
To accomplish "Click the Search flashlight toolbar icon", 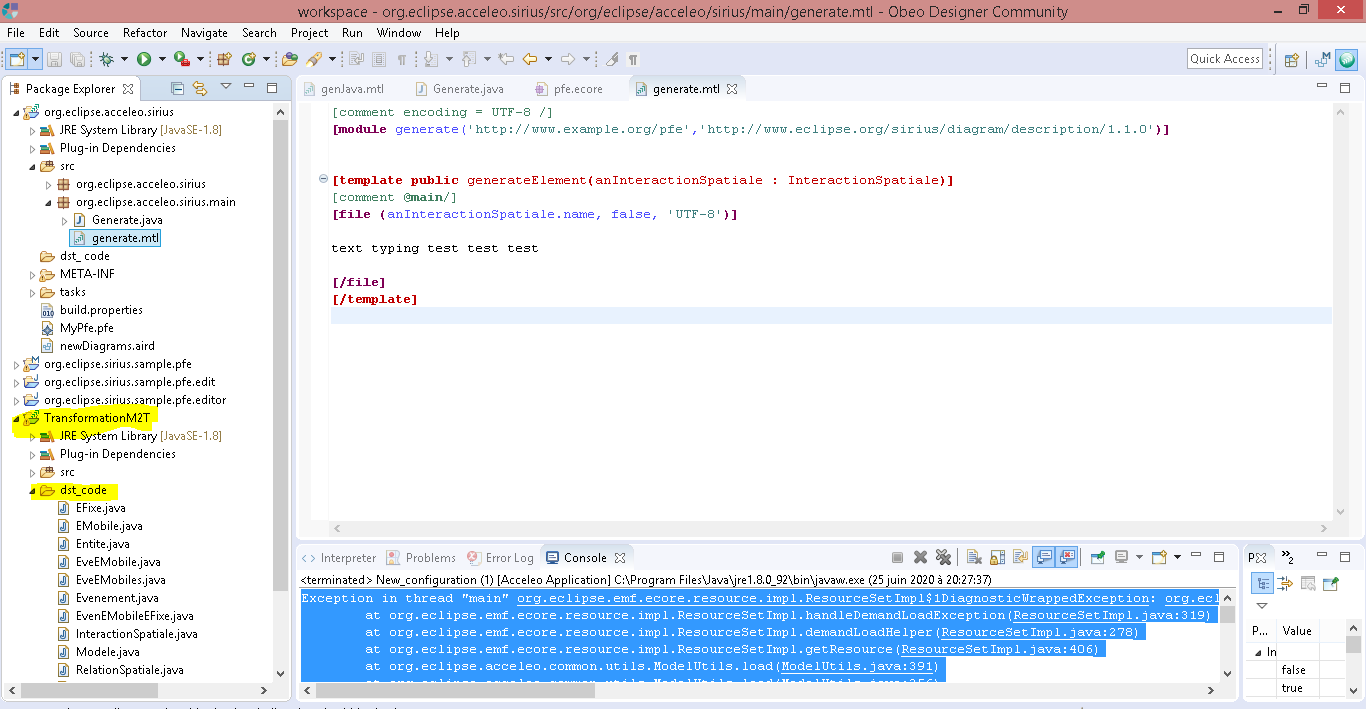I will 313,59.
